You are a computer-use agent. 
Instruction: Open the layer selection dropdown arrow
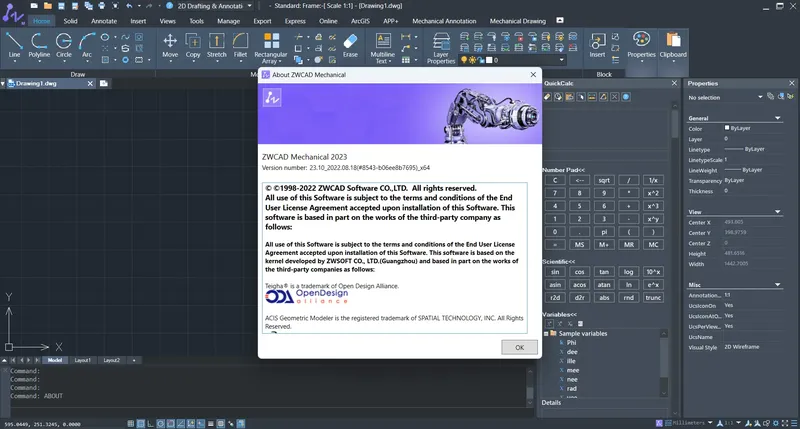561,60
